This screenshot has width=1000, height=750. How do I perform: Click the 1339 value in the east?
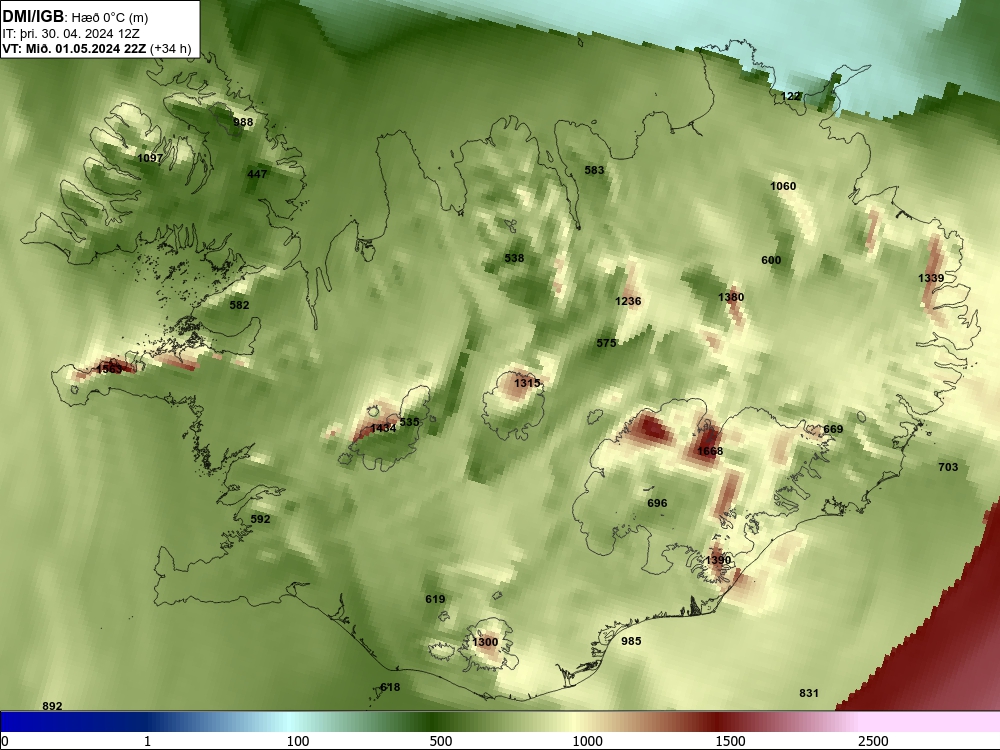[931, 277]
